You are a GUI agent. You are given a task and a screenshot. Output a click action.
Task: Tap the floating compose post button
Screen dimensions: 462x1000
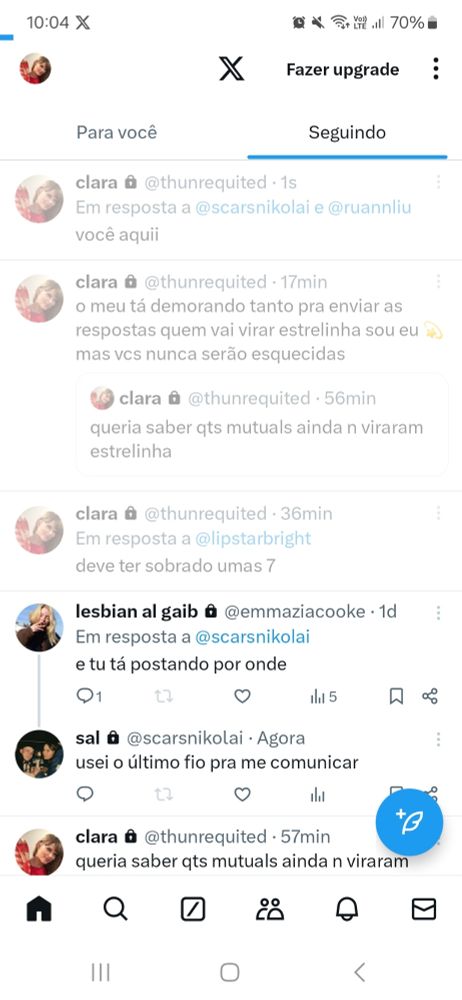409,822
